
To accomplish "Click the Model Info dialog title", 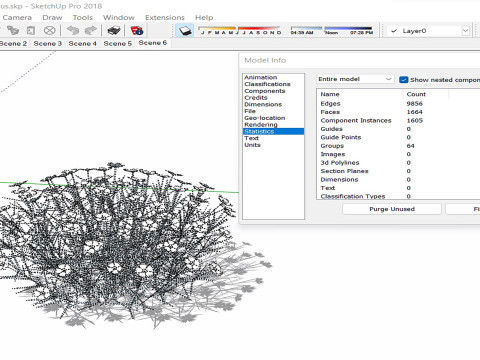I will 265,60.
